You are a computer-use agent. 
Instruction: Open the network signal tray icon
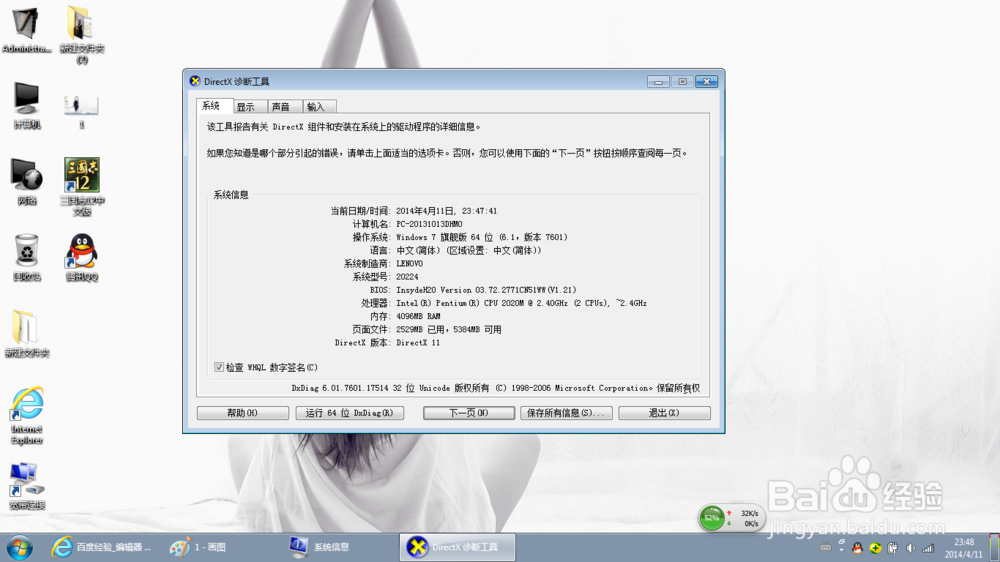point(928,548)
